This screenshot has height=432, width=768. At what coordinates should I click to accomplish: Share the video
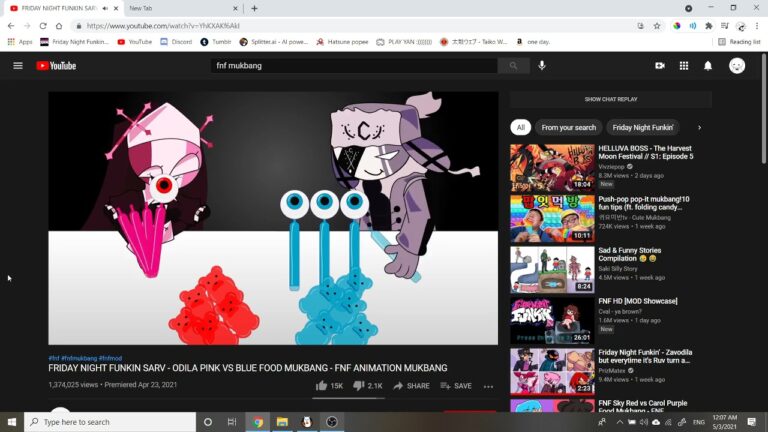pos(411,386)
